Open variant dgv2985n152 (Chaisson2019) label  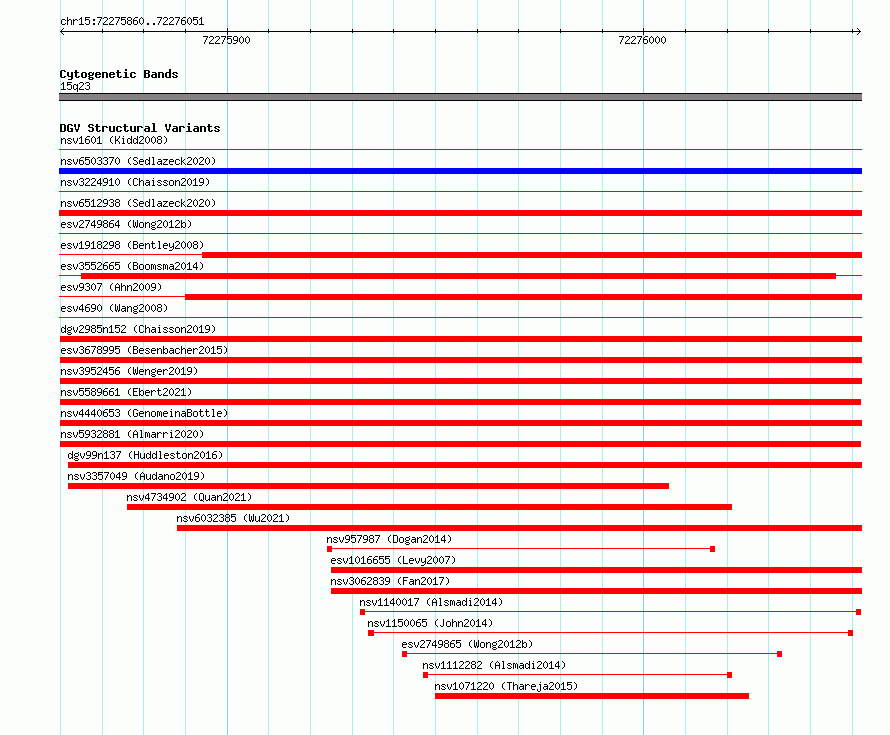(x=138, y=329)
